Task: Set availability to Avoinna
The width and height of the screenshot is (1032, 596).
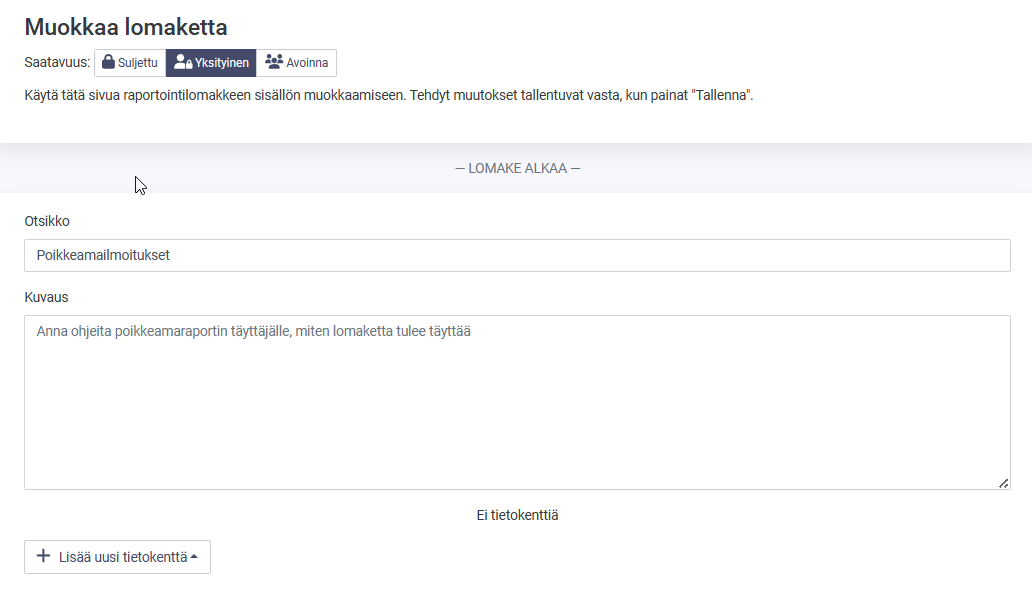Action: (296, 63)
